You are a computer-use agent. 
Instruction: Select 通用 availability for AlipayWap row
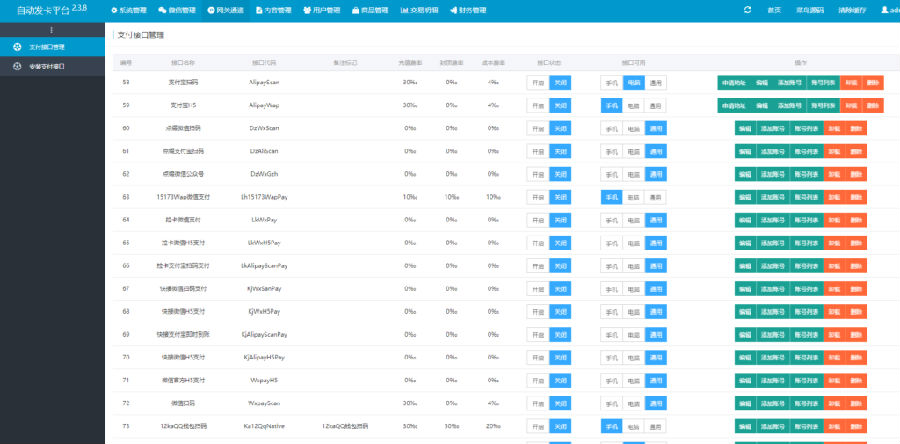655,106
